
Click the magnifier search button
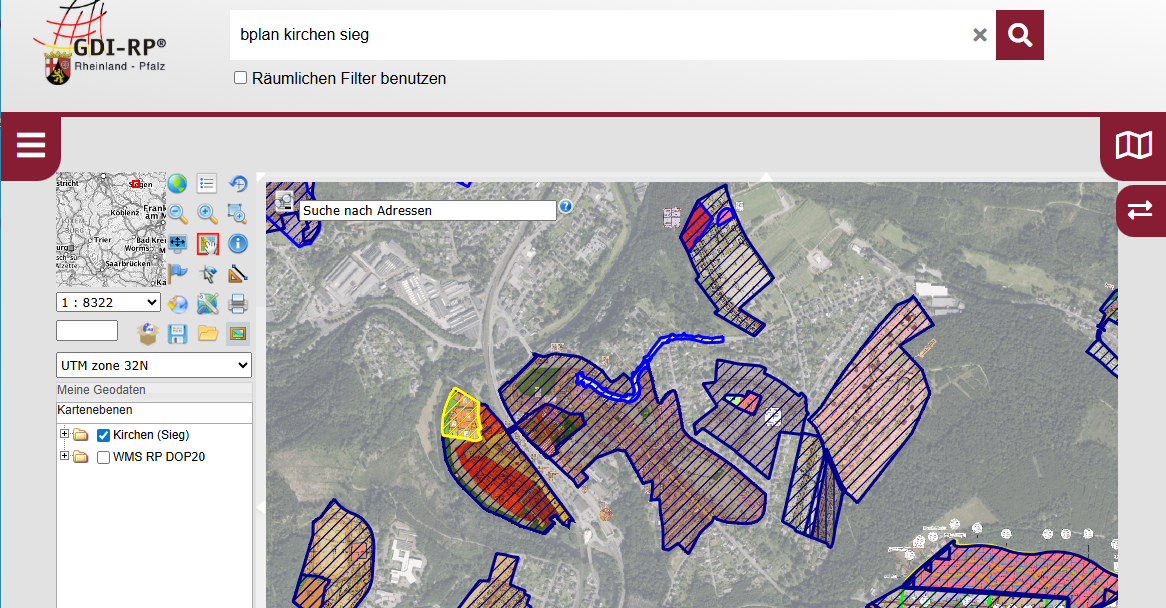point(1019,35)
